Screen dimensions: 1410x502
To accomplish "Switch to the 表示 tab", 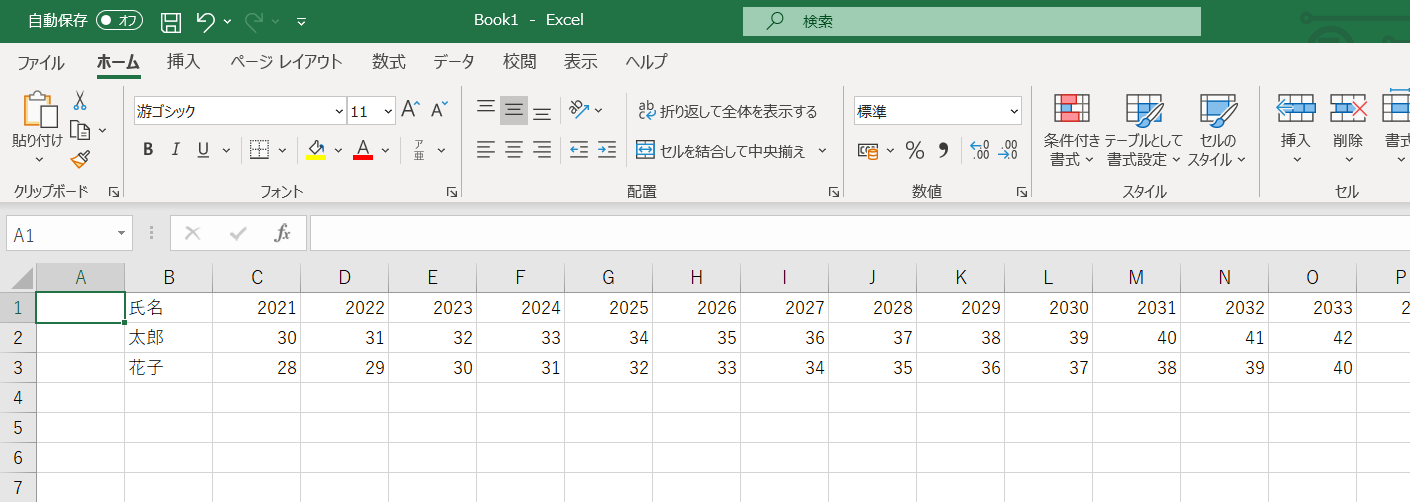I will (581, 62).
